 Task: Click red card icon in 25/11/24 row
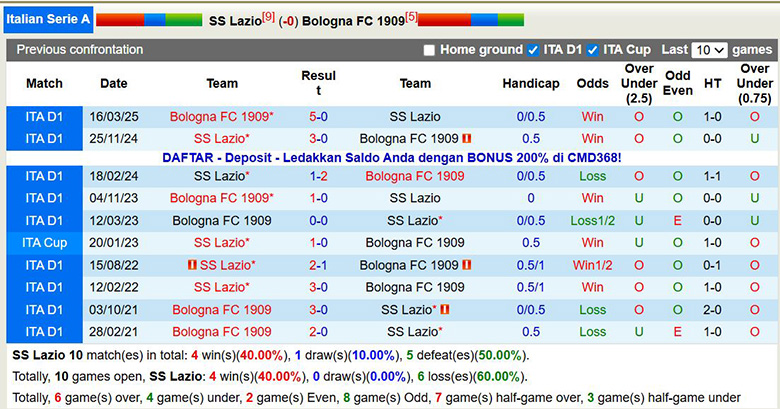(x=467, y=139)
